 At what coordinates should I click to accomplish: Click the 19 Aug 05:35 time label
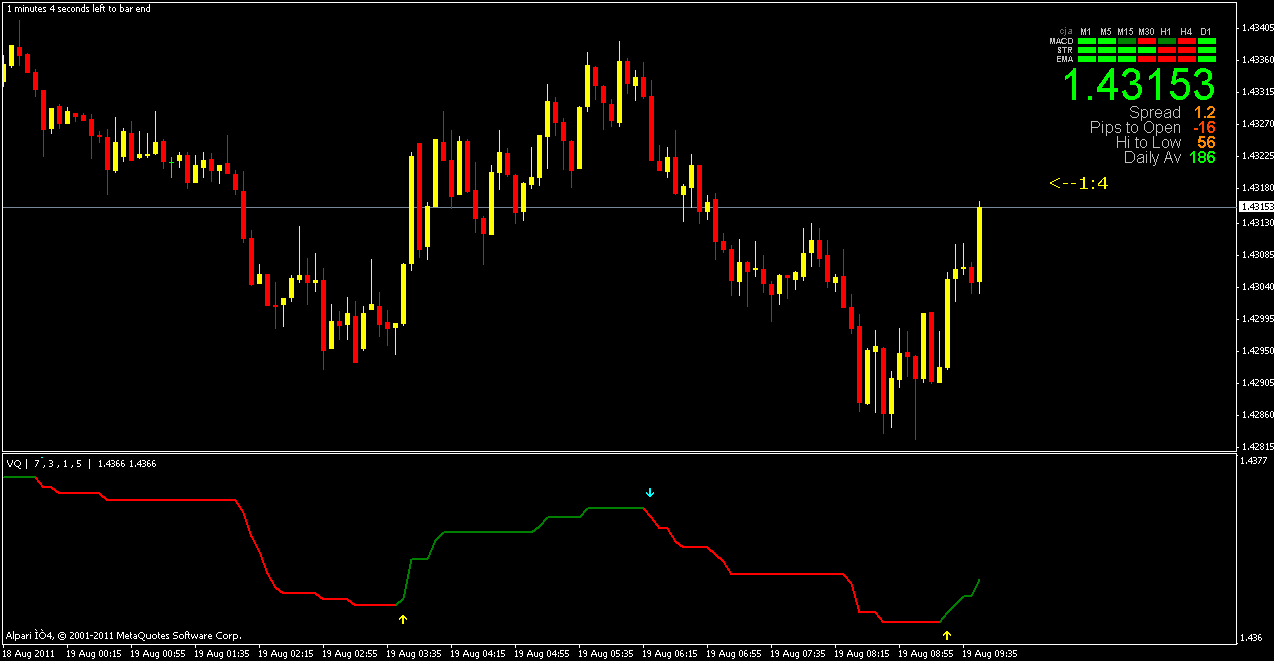pyautogui.click(x=605, y=653)
